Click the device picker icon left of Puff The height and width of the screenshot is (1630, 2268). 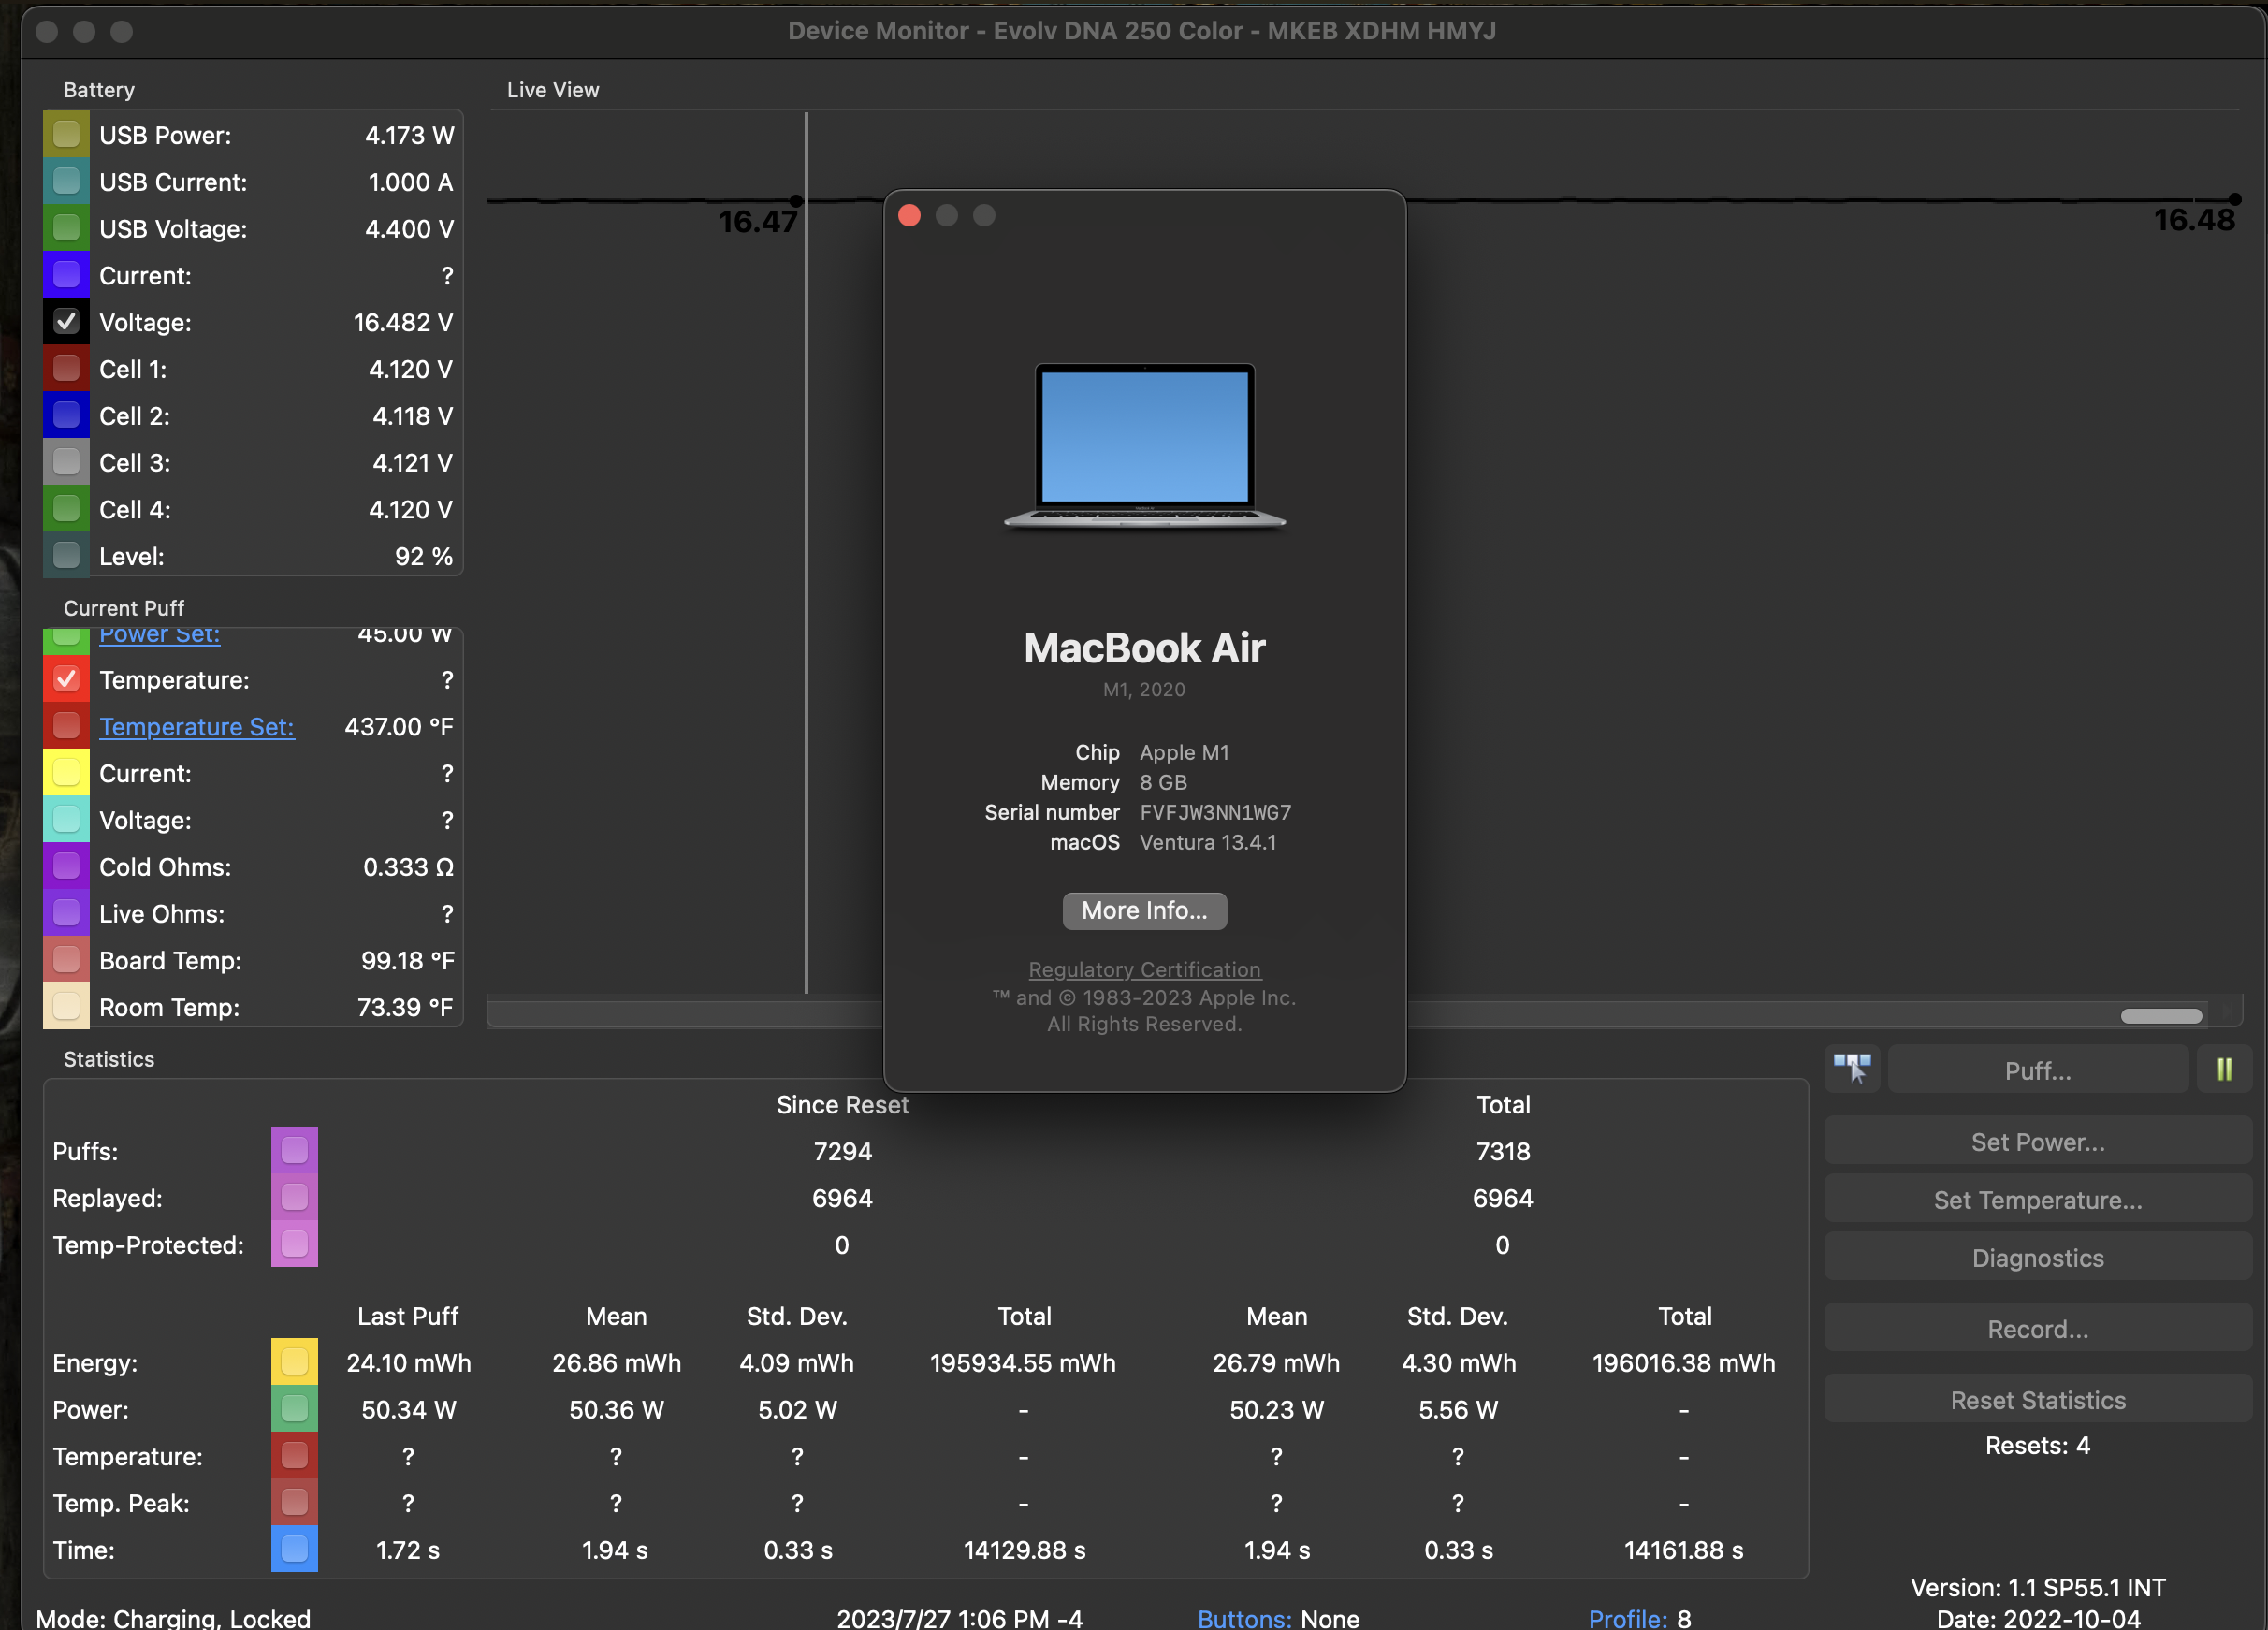point(1852,1070)
